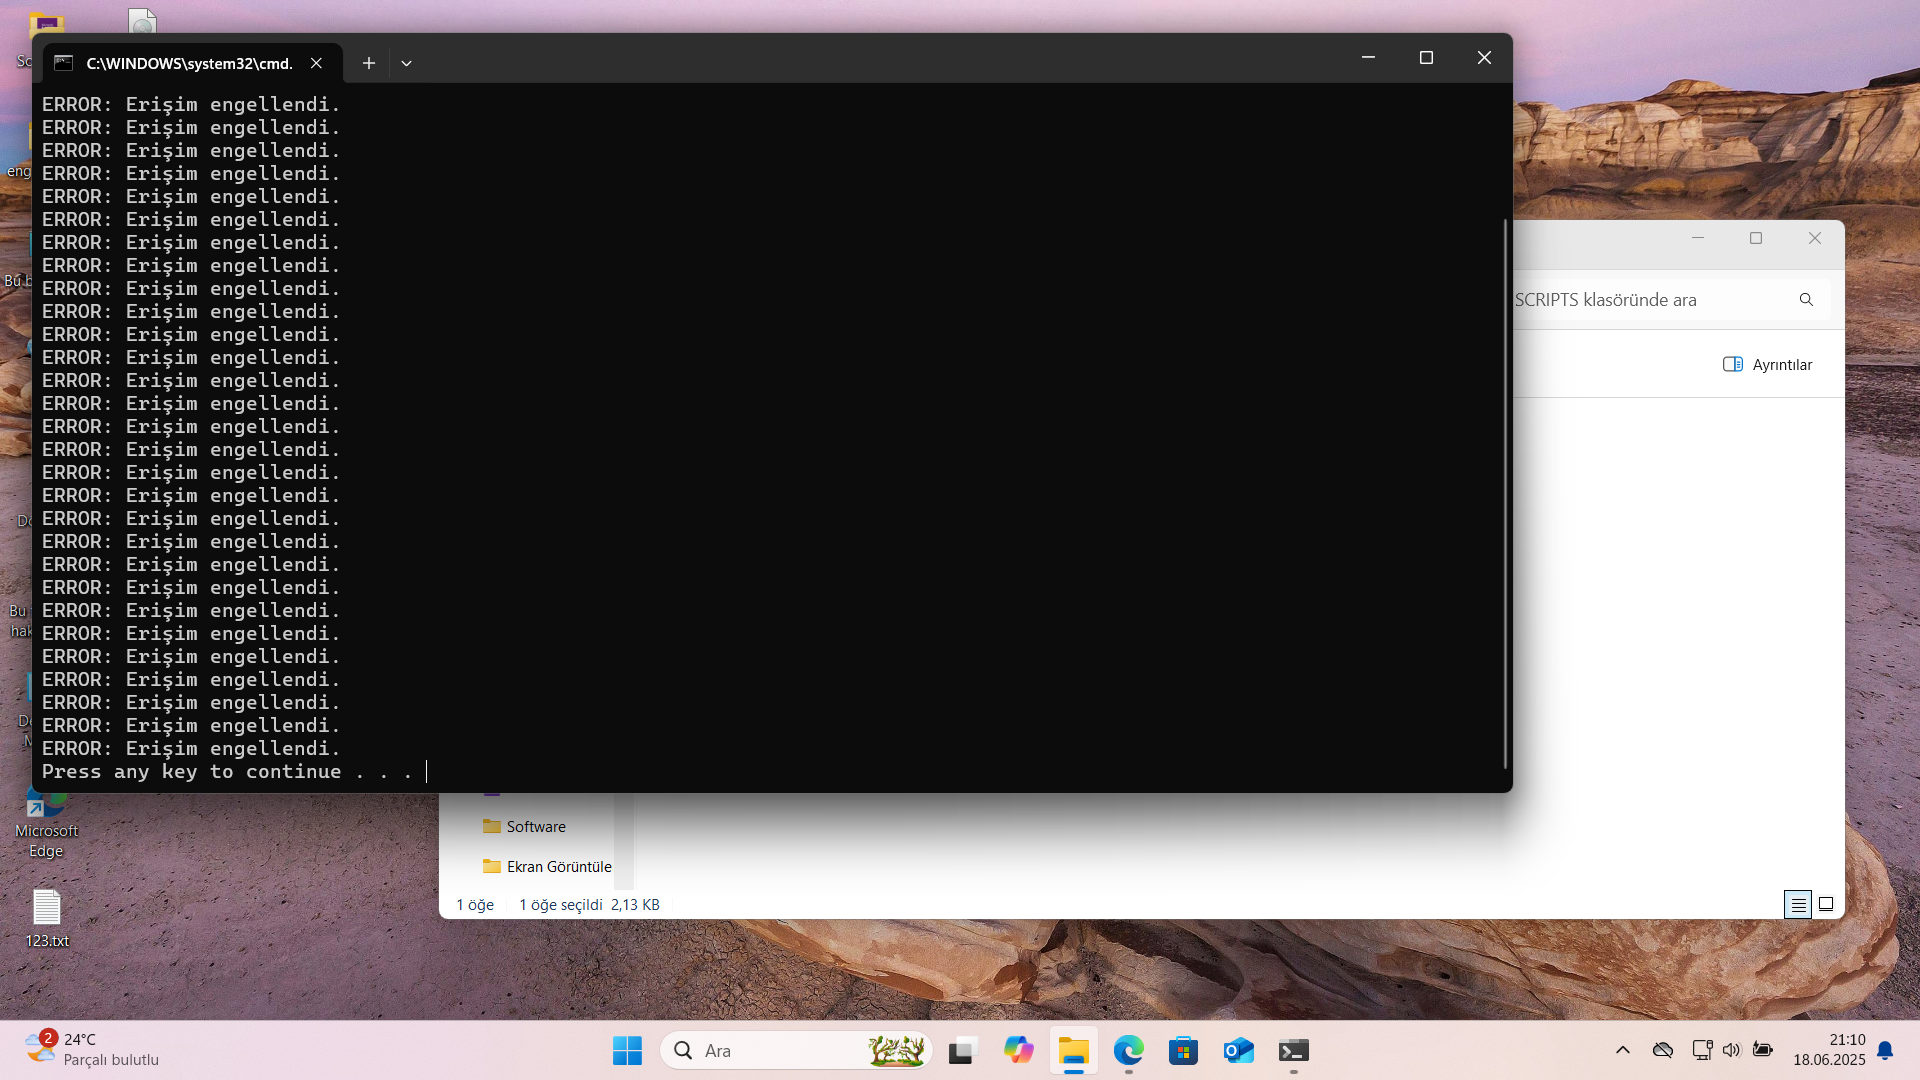The image size is (1920, 1080).
Task: Open the volume speaker tray icon
Action: click(1732, 1050)
